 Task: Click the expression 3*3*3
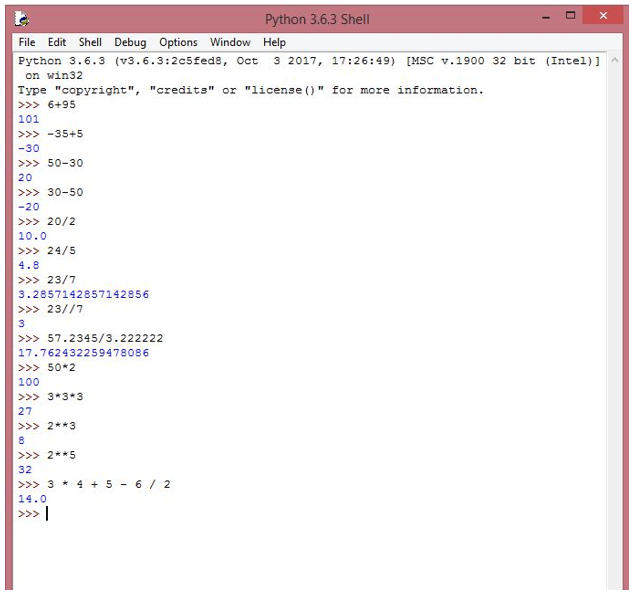65,397
